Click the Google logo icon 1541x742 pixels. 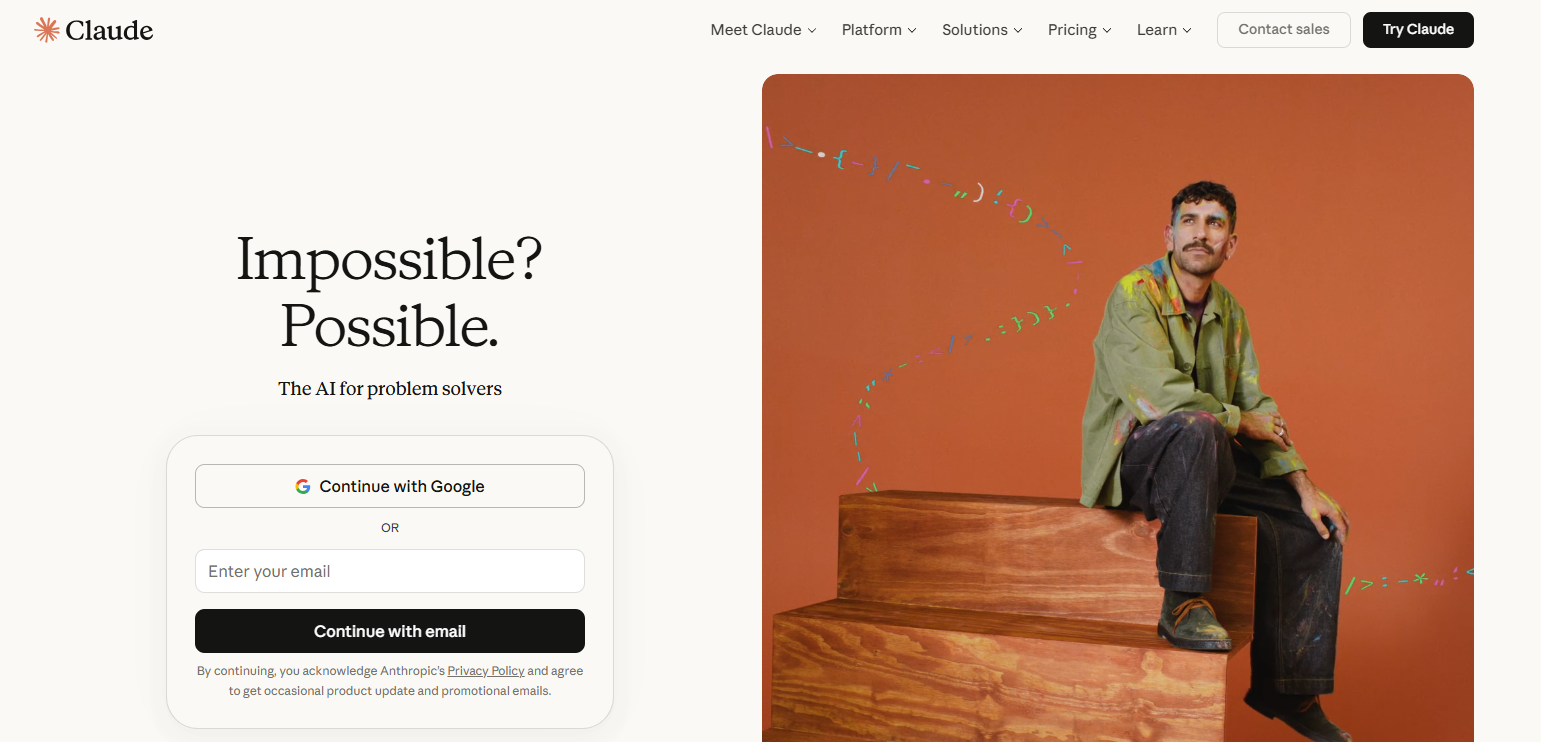point(303,486)
